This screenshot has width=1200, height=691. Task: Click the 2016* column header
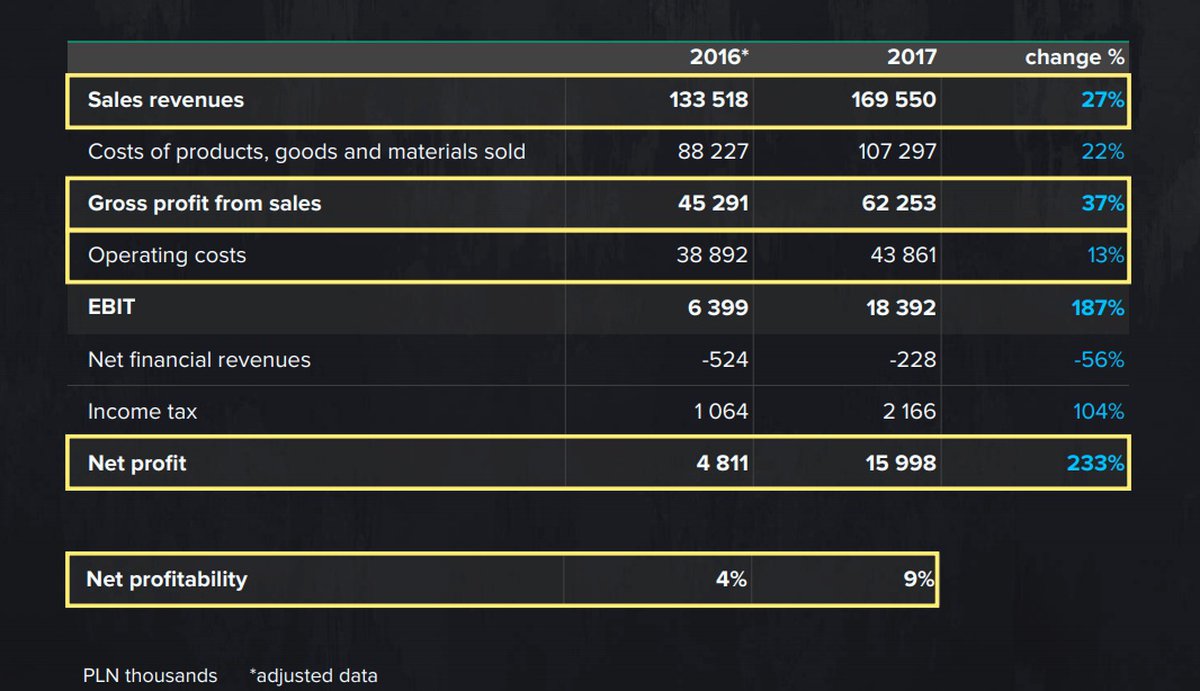pyautogui.click(x=719, y=57)
